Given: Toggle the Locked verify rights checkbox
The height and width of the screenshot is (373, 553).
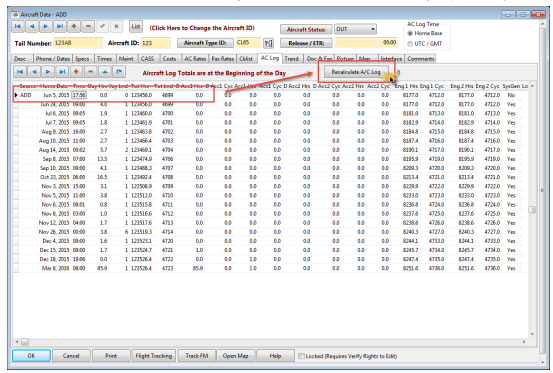Looking at the screenshot, I should [x=301, y=356].
